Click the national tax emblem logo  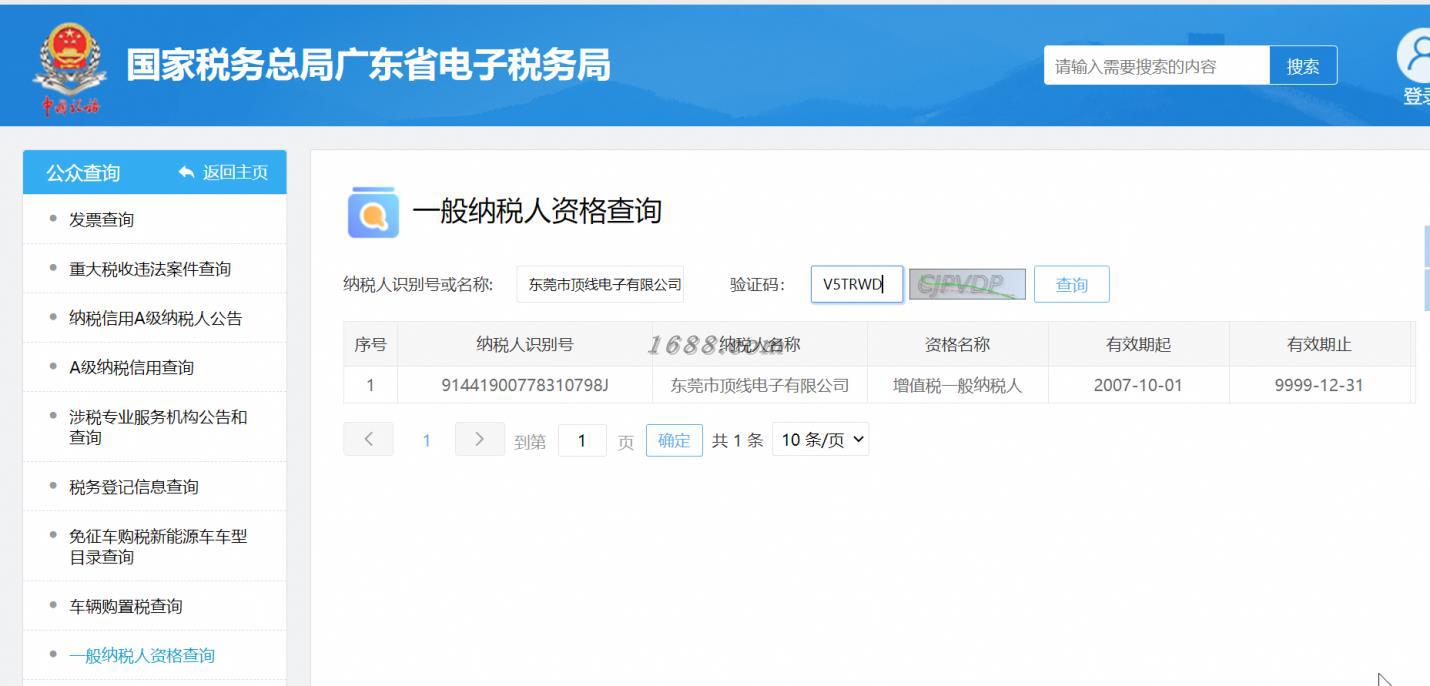[69, 67]
